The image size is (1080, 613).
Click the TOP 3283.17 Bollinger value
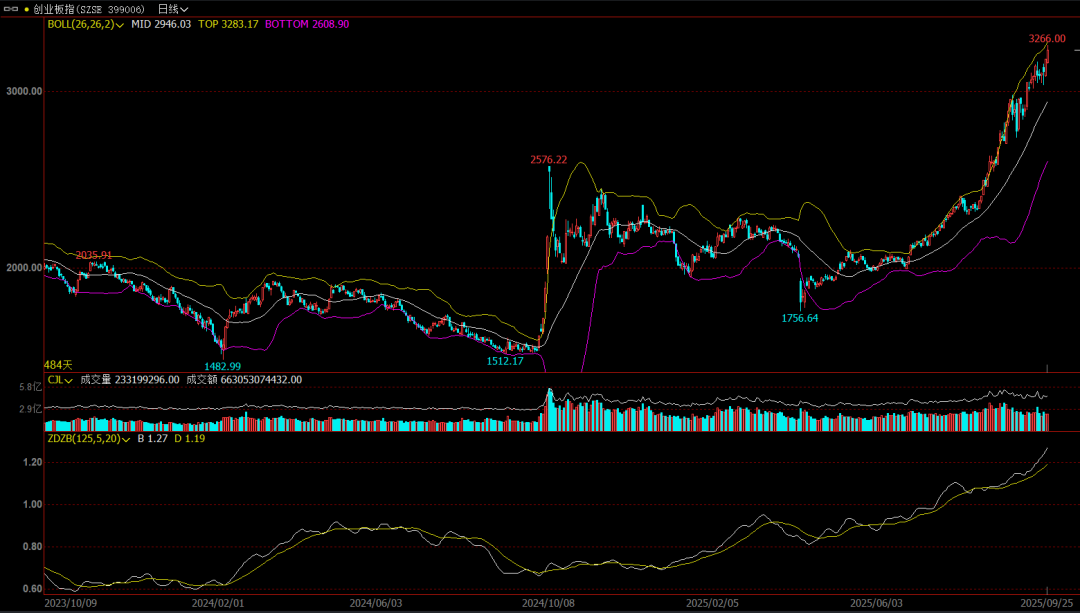pyautogui.click(x=231, y=23)
